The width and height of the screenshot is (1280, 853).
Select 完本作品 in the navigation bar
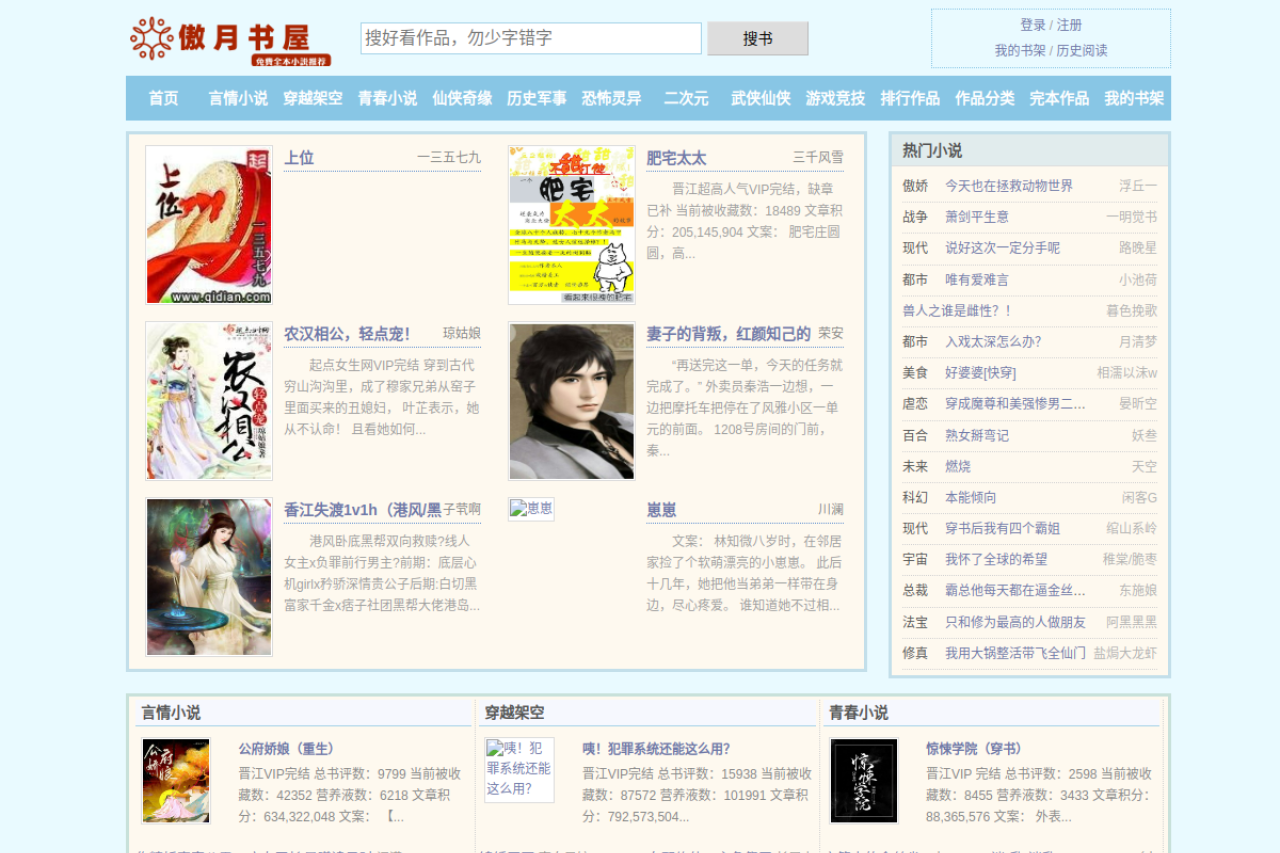point(1059,98)
